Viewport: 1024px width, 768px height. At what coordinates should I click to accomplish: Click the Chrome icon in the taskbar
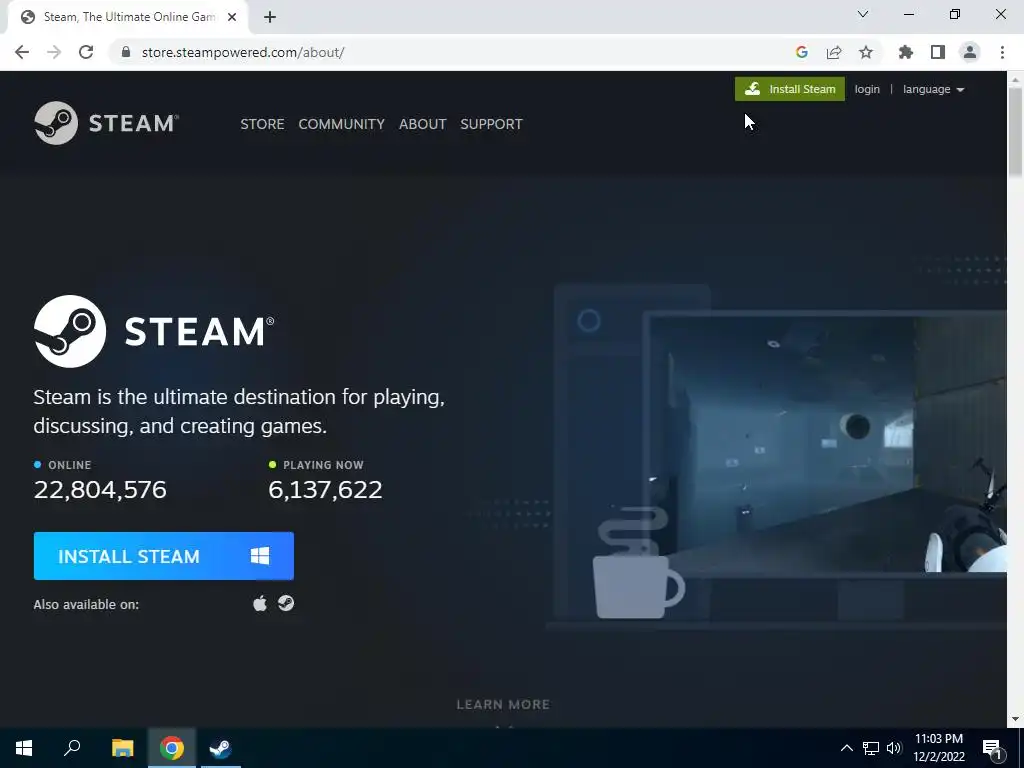[x=172, y=748]
